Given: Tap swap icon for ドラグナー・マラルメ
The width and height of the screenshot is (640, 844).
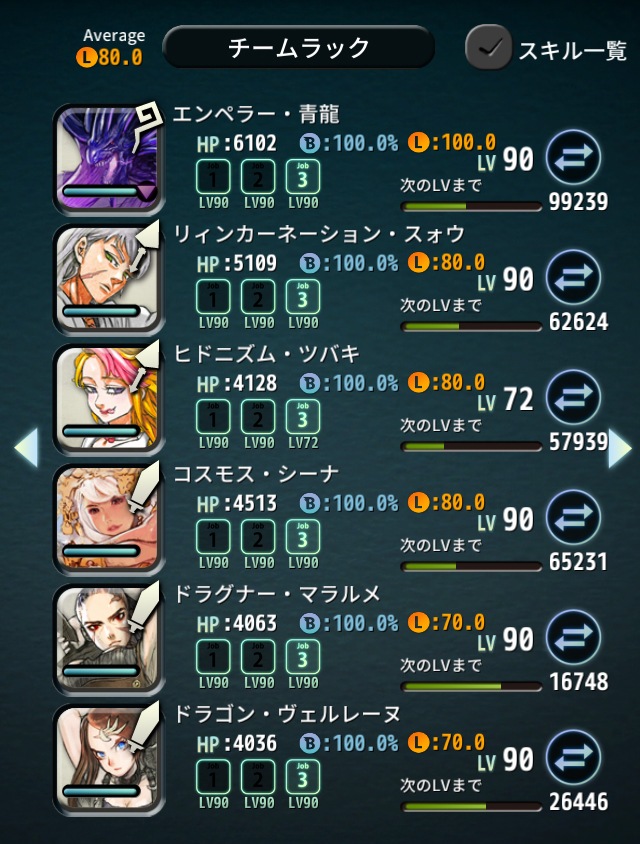Looking at the screenshot, I should tap(574, 637).
